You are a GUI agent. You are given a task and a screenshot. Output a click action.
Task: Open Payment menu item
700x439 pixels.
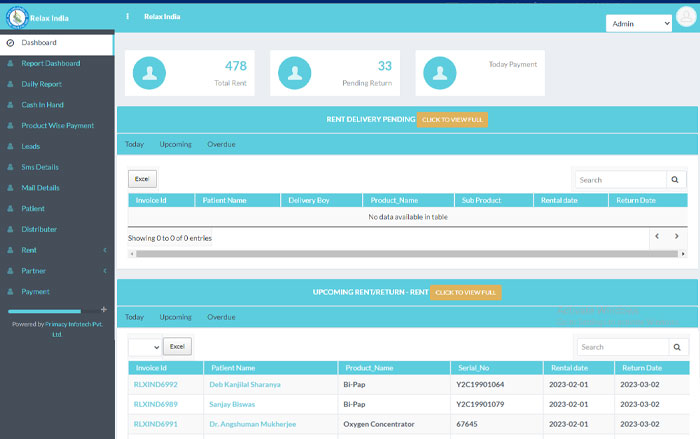coord(35,292)
